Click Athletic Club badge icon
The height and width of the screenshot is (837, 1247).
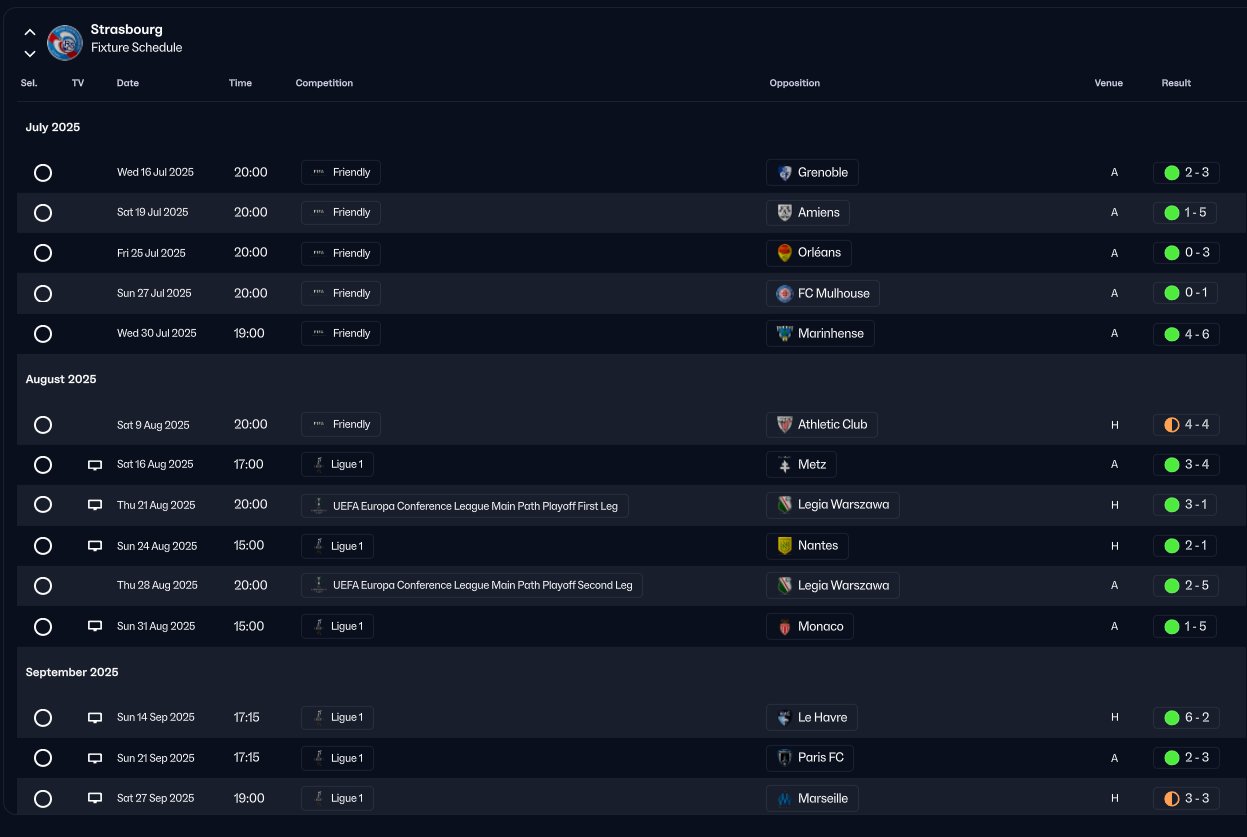point(785,425)
